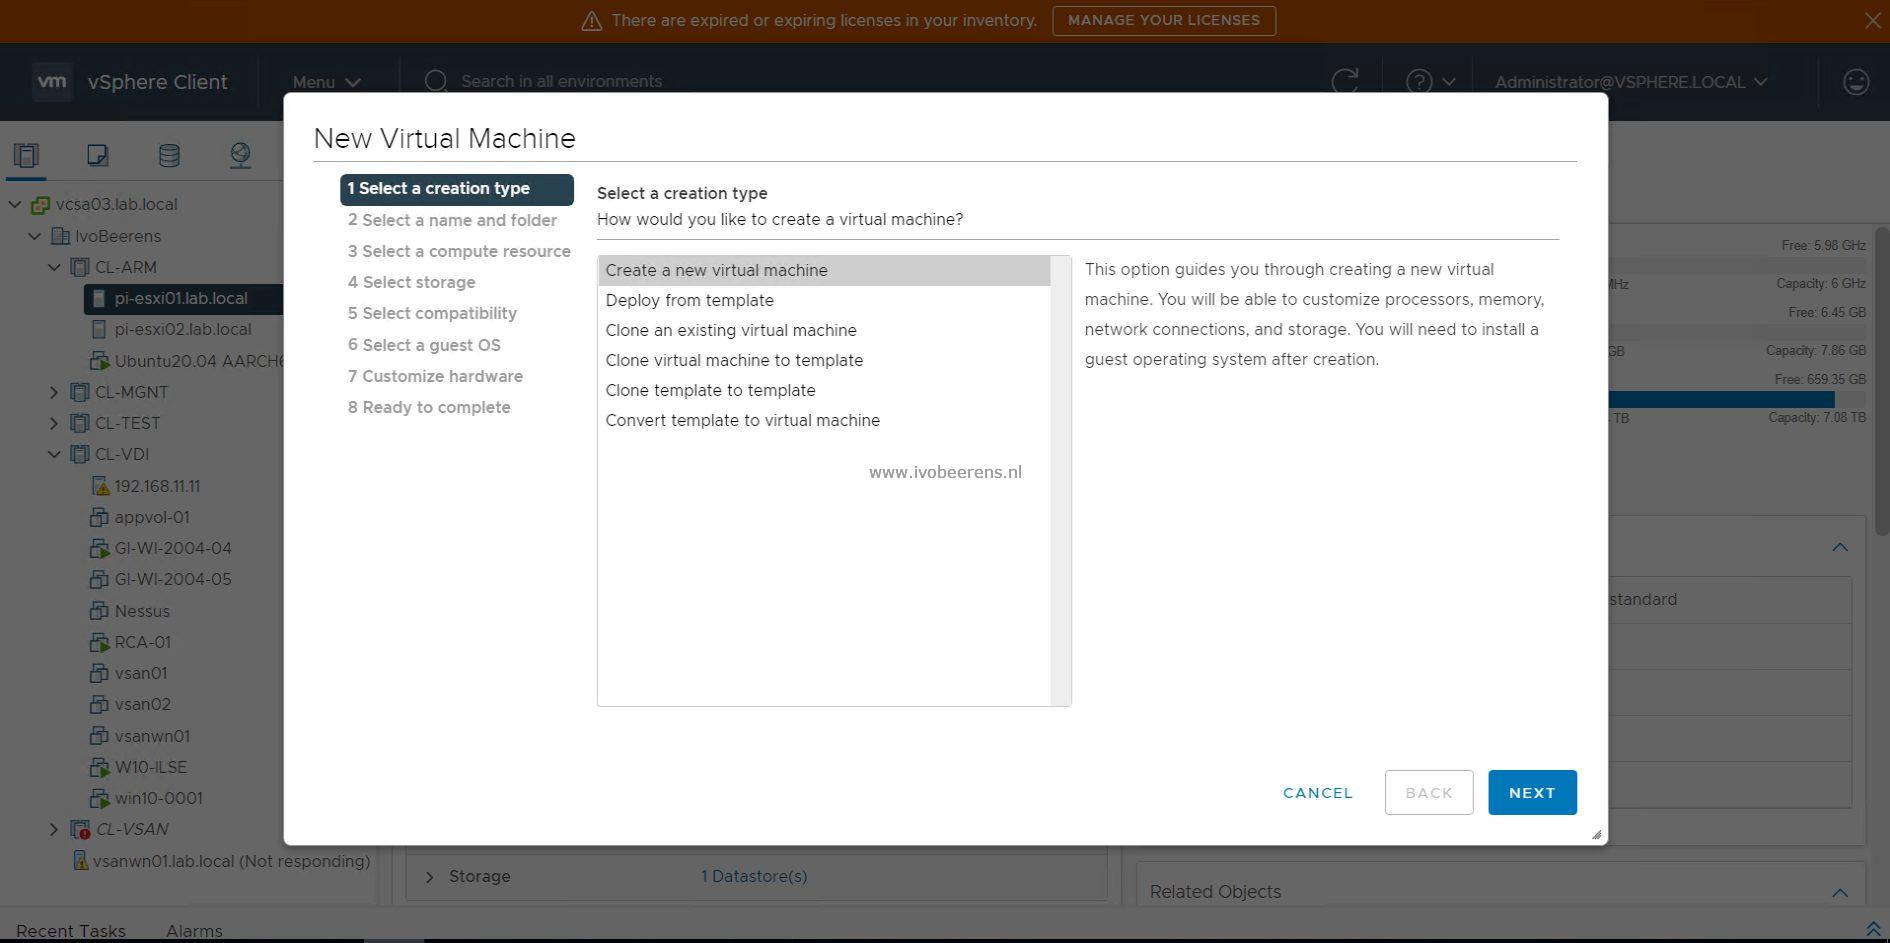Collapse the CL-ARM cluster node
This screenshot has width=1890, height=943.
coord(54,267)
